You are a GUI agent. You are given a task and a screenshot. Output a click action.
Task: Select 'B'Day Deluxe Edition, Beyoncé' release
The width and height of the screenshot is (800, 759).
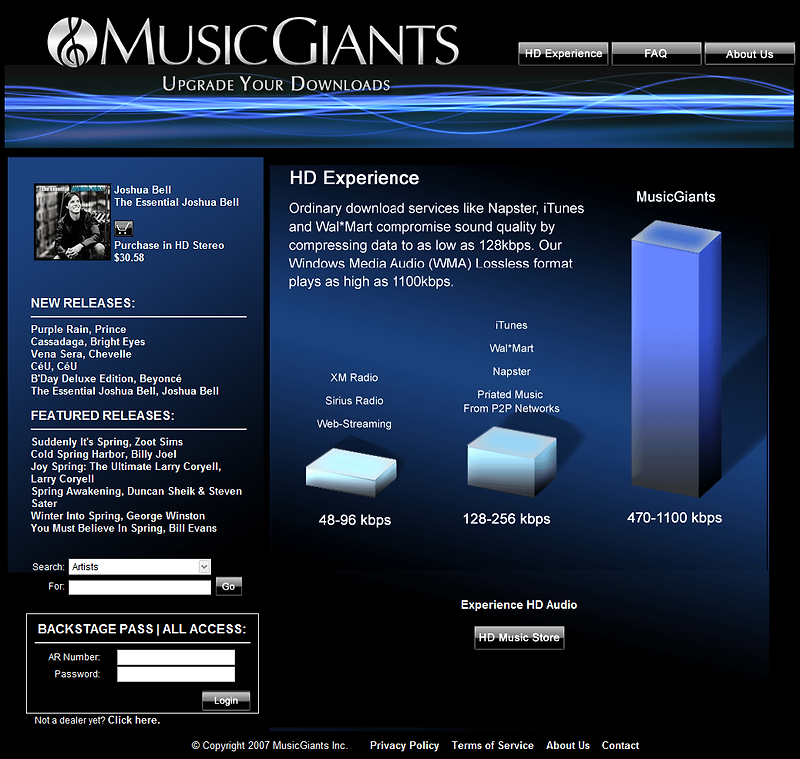106,378
